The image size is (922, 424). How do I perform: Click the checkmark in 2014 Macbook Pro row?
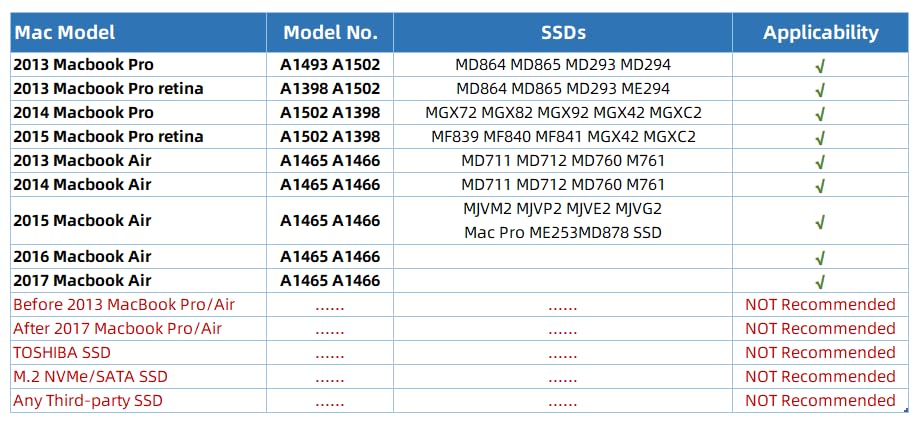click(x=820, y=113)
